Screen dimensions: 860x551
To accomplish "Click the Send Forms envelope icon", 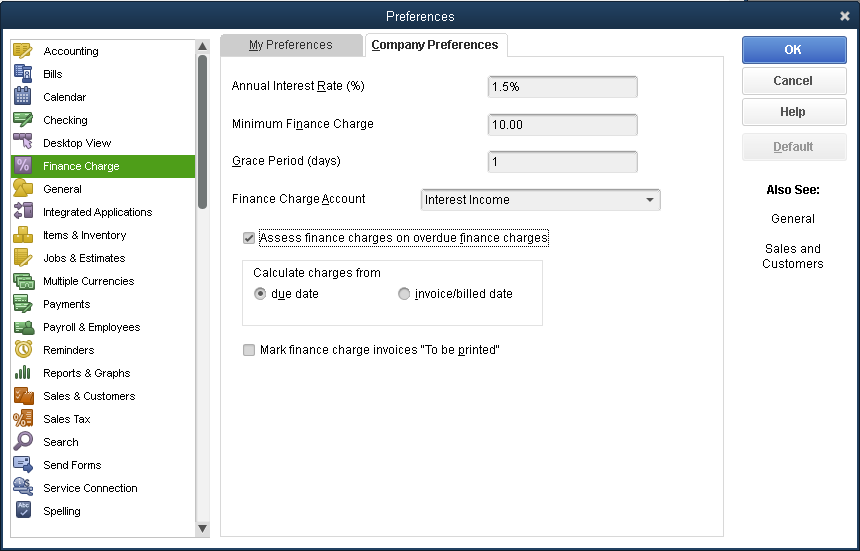I will (23, 465).
